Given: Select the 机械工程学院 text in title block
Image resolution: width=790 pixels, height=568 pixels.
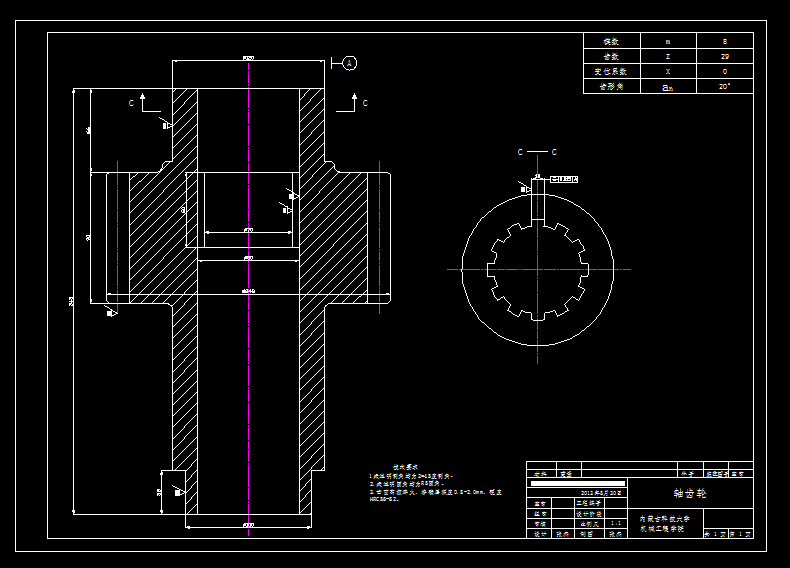Looking at the screenshot, I should tap(662, 529).
